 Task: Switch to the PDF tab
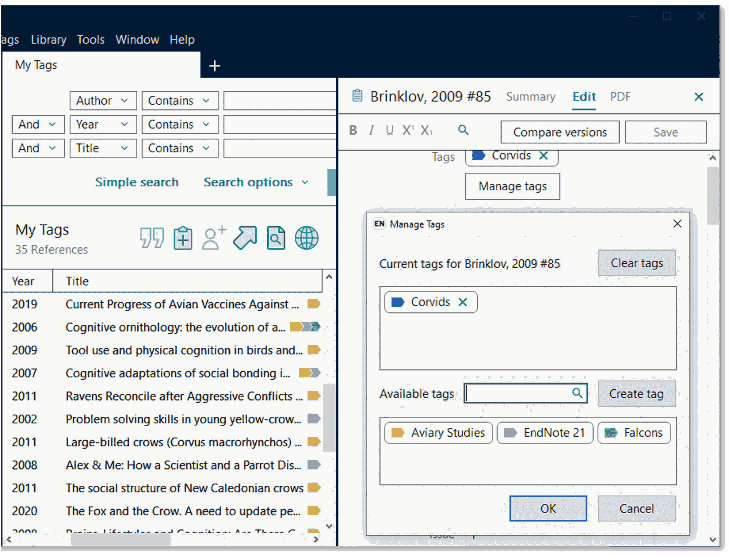(x=620, y=97)
